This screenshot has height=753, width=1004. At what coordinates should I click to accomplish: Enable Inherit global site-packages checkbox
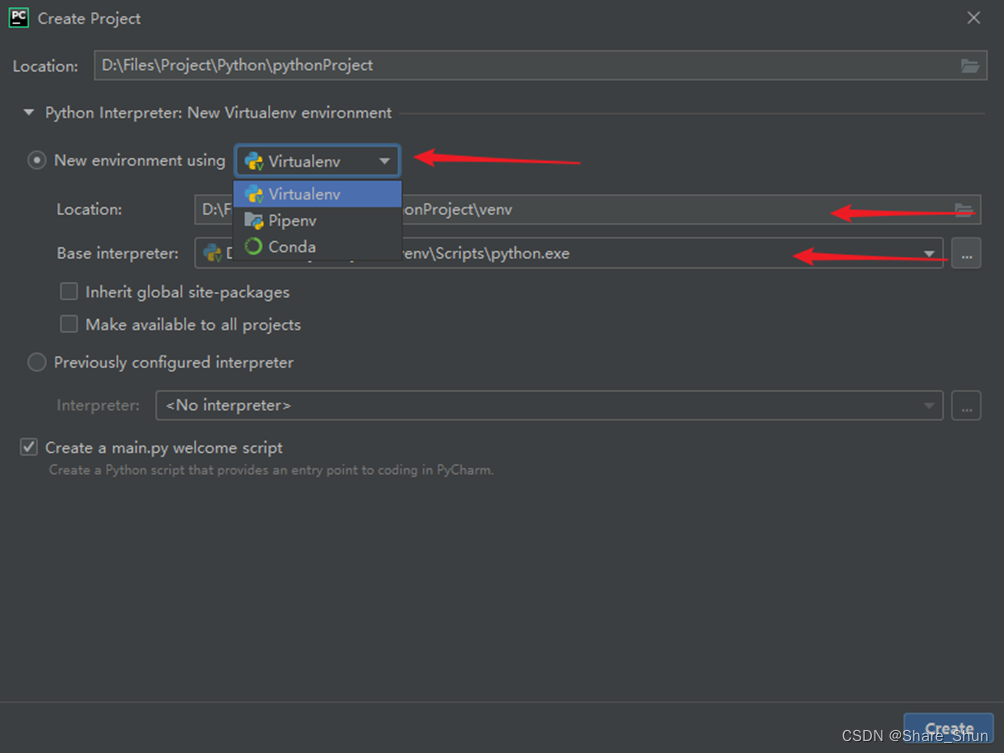[x=69, y=292]
